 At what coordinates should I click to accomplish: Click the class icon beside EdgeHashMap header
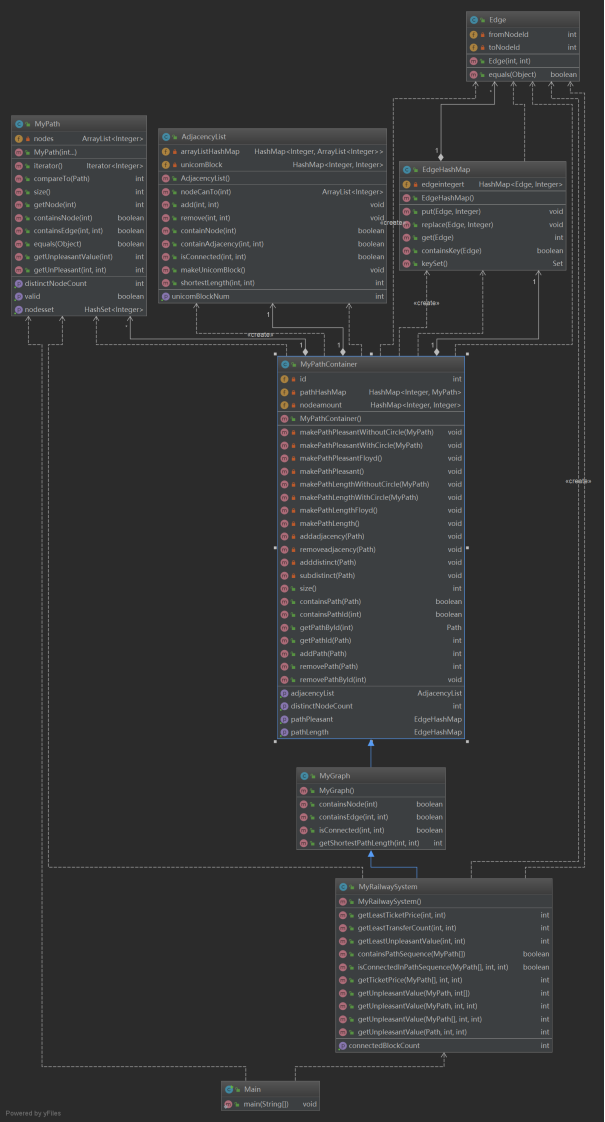(x=407, y=170)
